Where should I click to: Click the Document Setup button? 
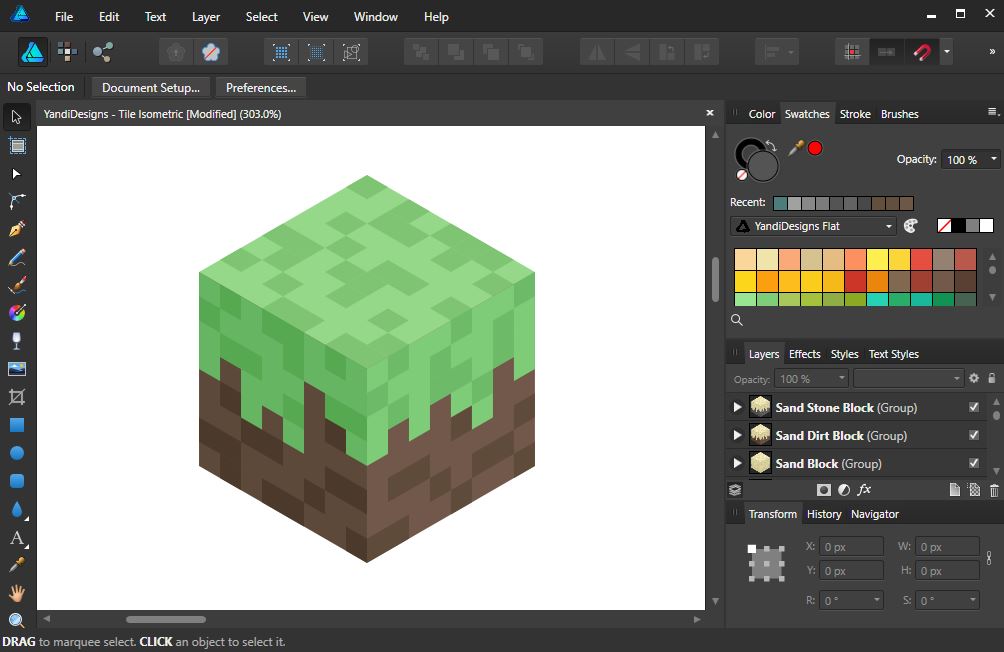pos(151,88)
